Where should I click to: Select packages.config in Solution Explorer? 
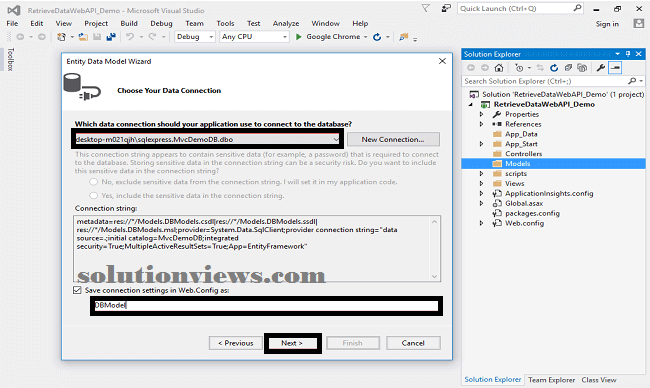(532, 213)
